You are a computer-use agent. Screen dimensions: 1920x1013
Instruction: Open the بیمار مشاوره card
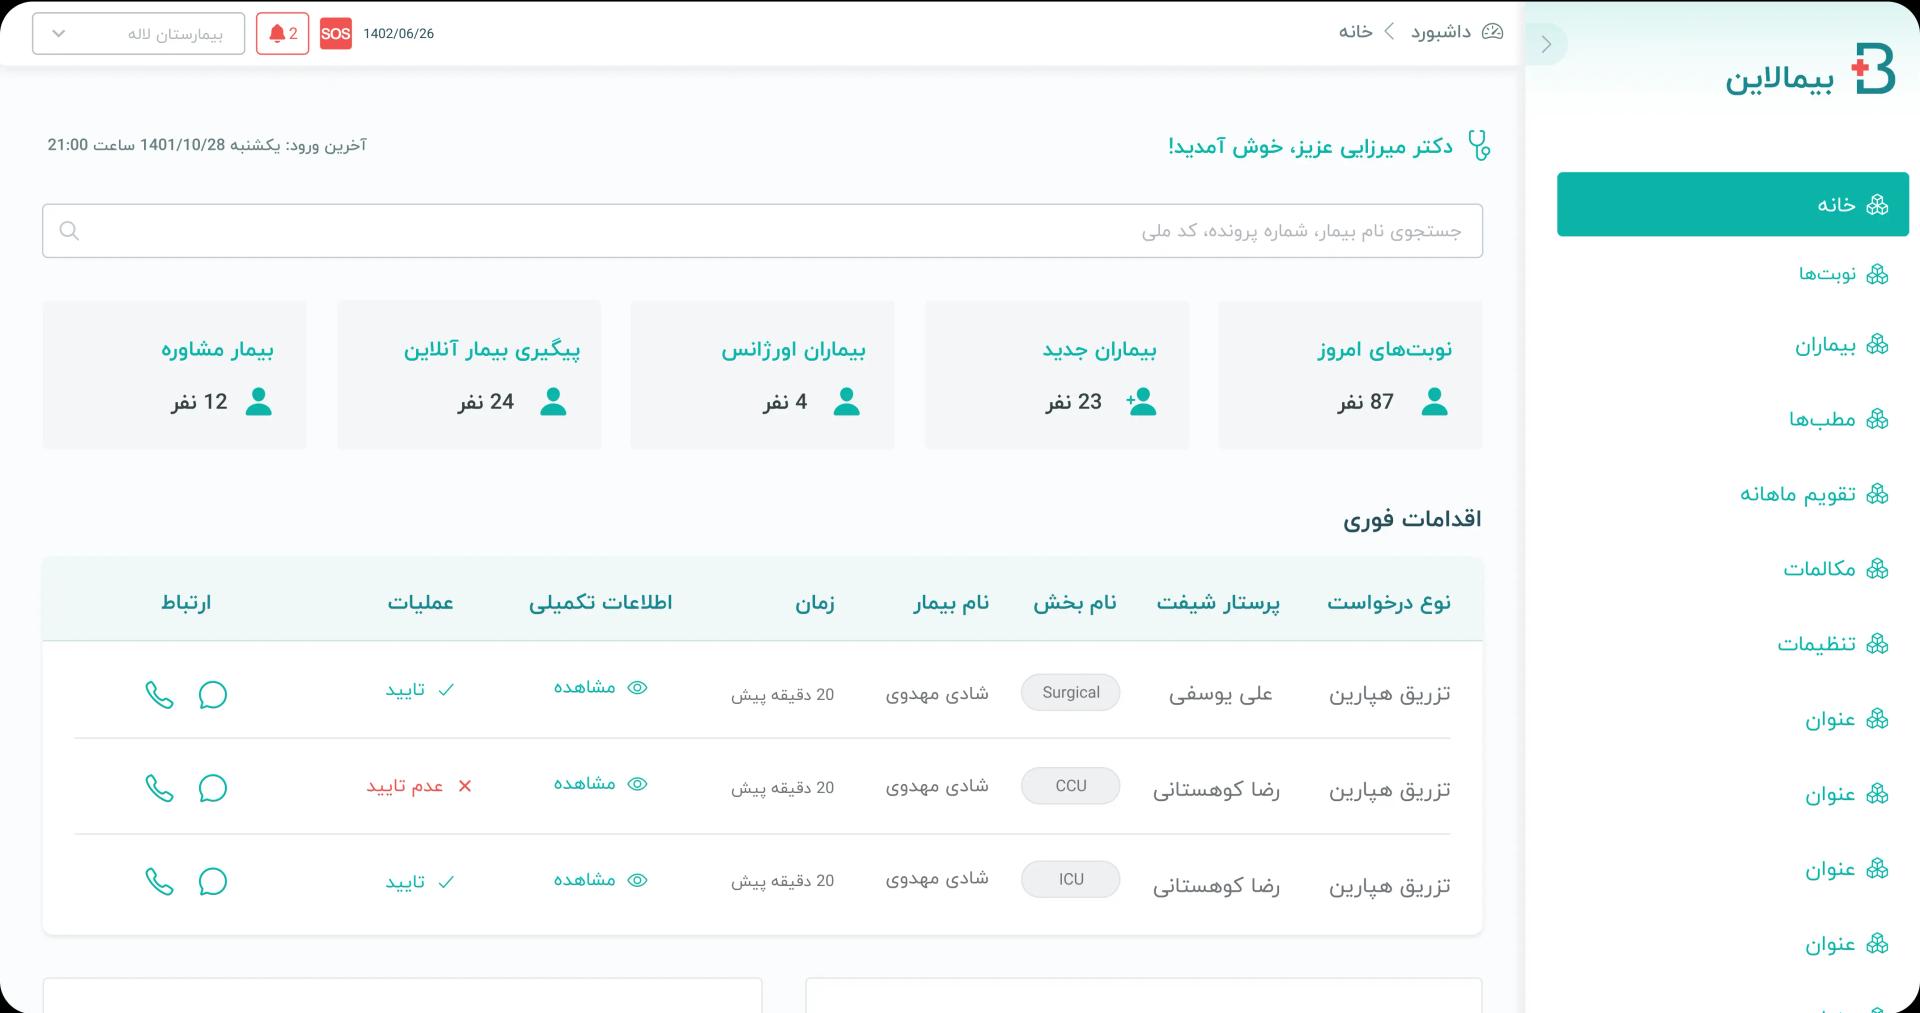pyautogui.click(x=174, y=375)
